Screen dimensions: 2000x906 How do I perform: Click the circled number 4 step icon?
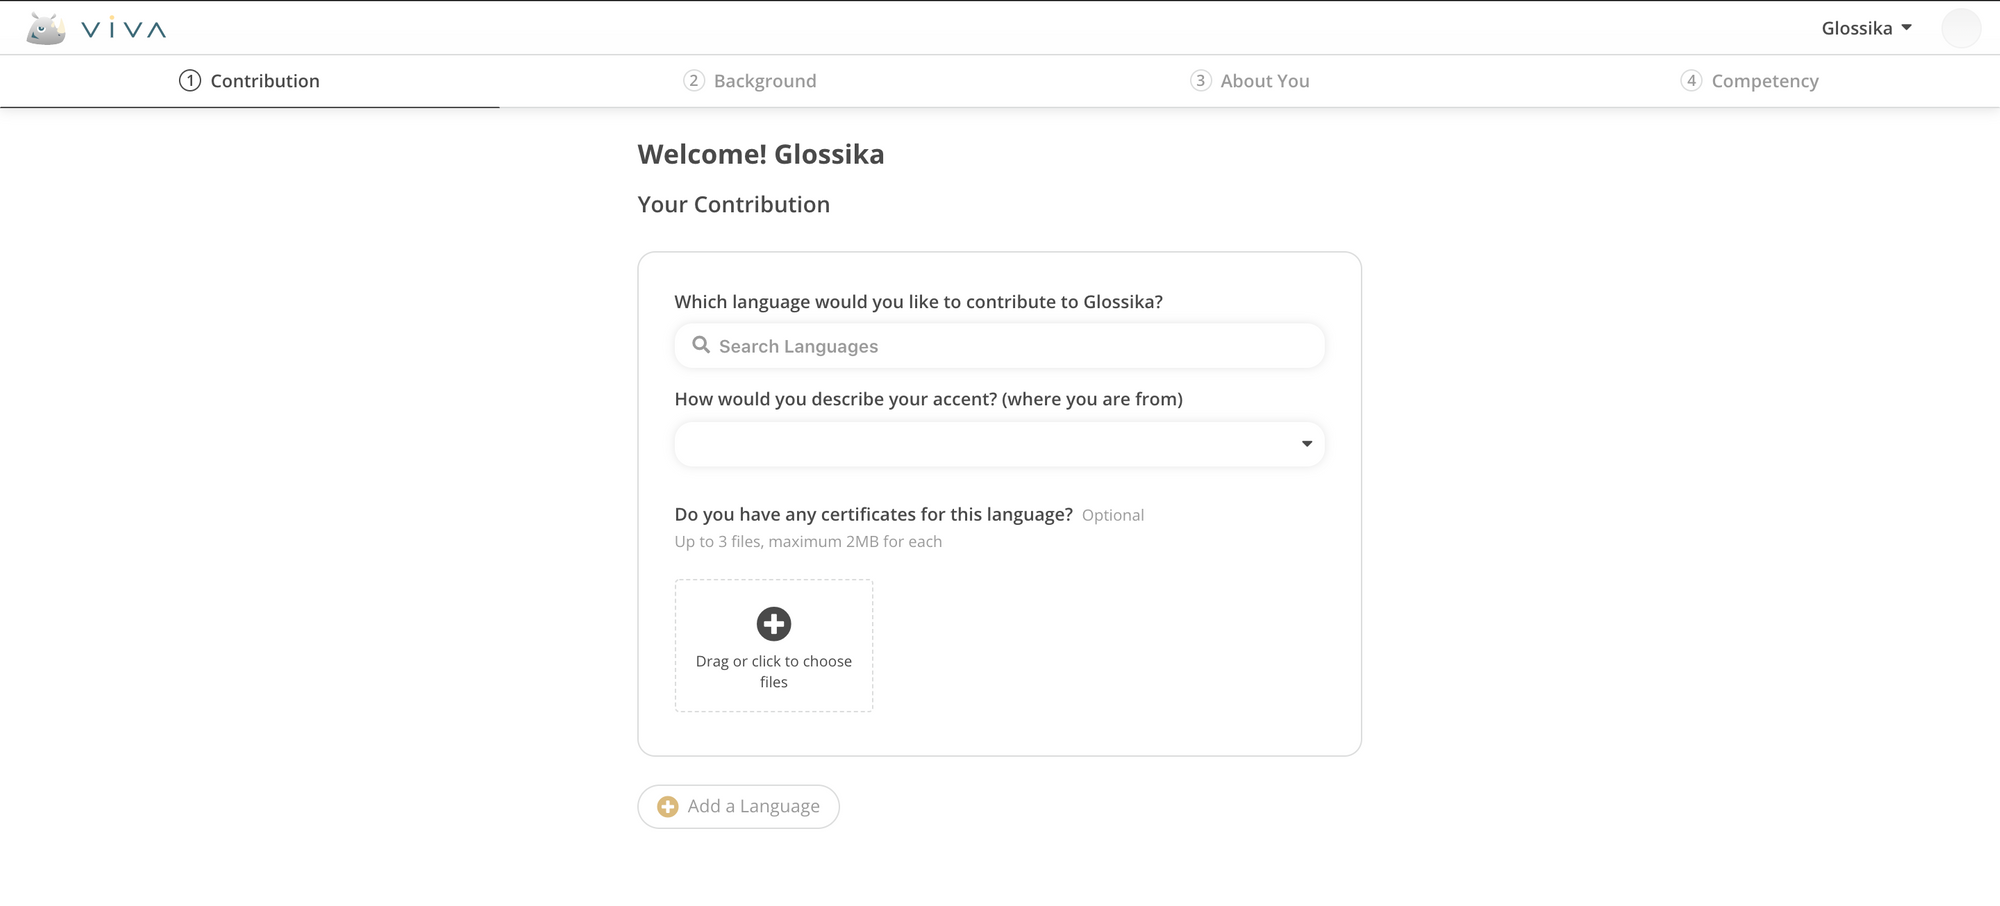point(1691,81)
